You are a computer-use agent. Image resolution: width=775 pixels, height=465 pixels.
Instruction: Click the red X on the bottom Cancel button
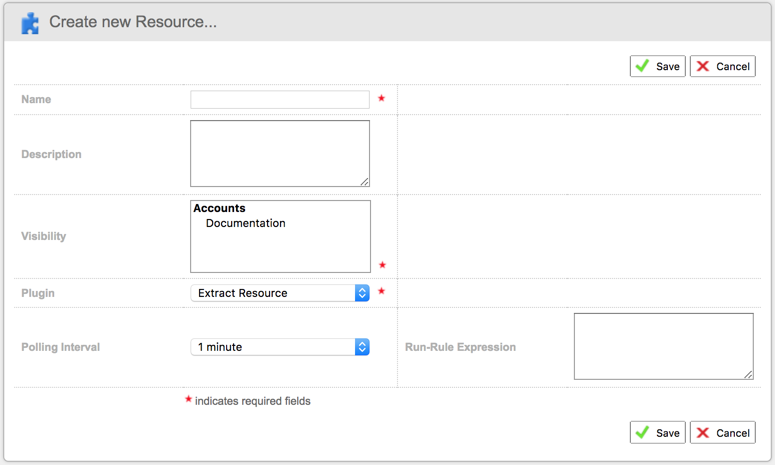[x=703, y=433]
